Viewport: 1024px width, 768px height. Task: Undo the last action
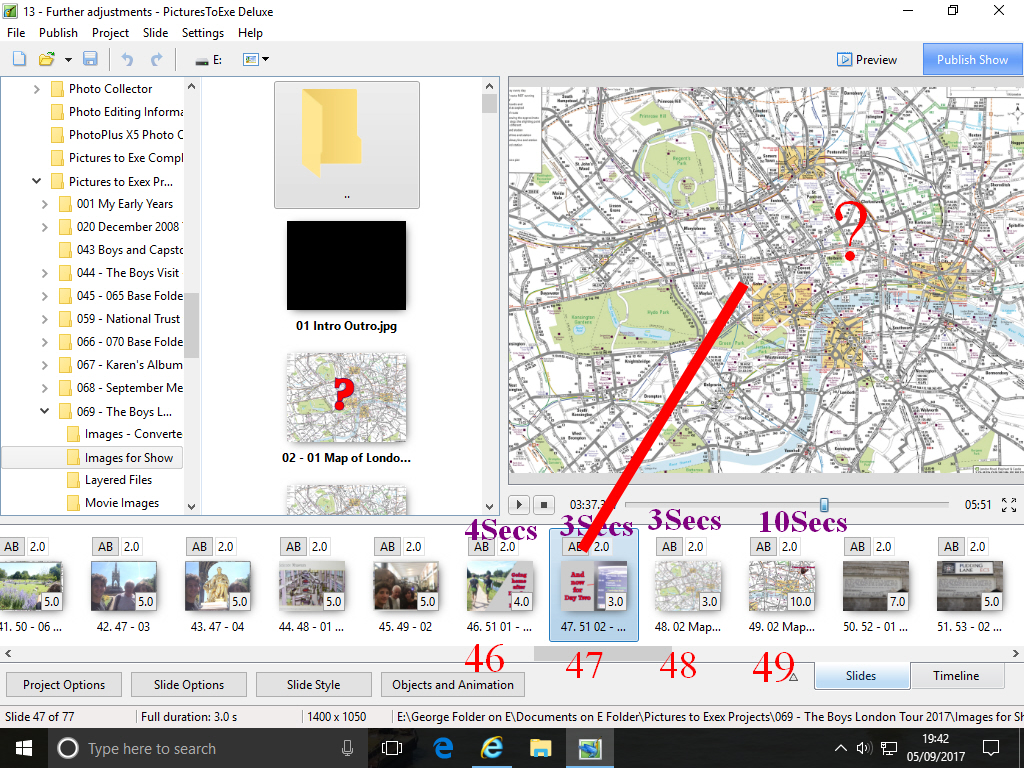(x=127, y=59)
